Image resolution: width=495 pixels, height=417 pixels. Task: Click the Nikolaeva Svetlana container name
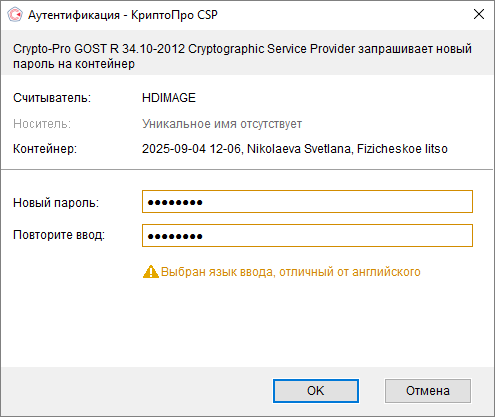tap(299, 149)
